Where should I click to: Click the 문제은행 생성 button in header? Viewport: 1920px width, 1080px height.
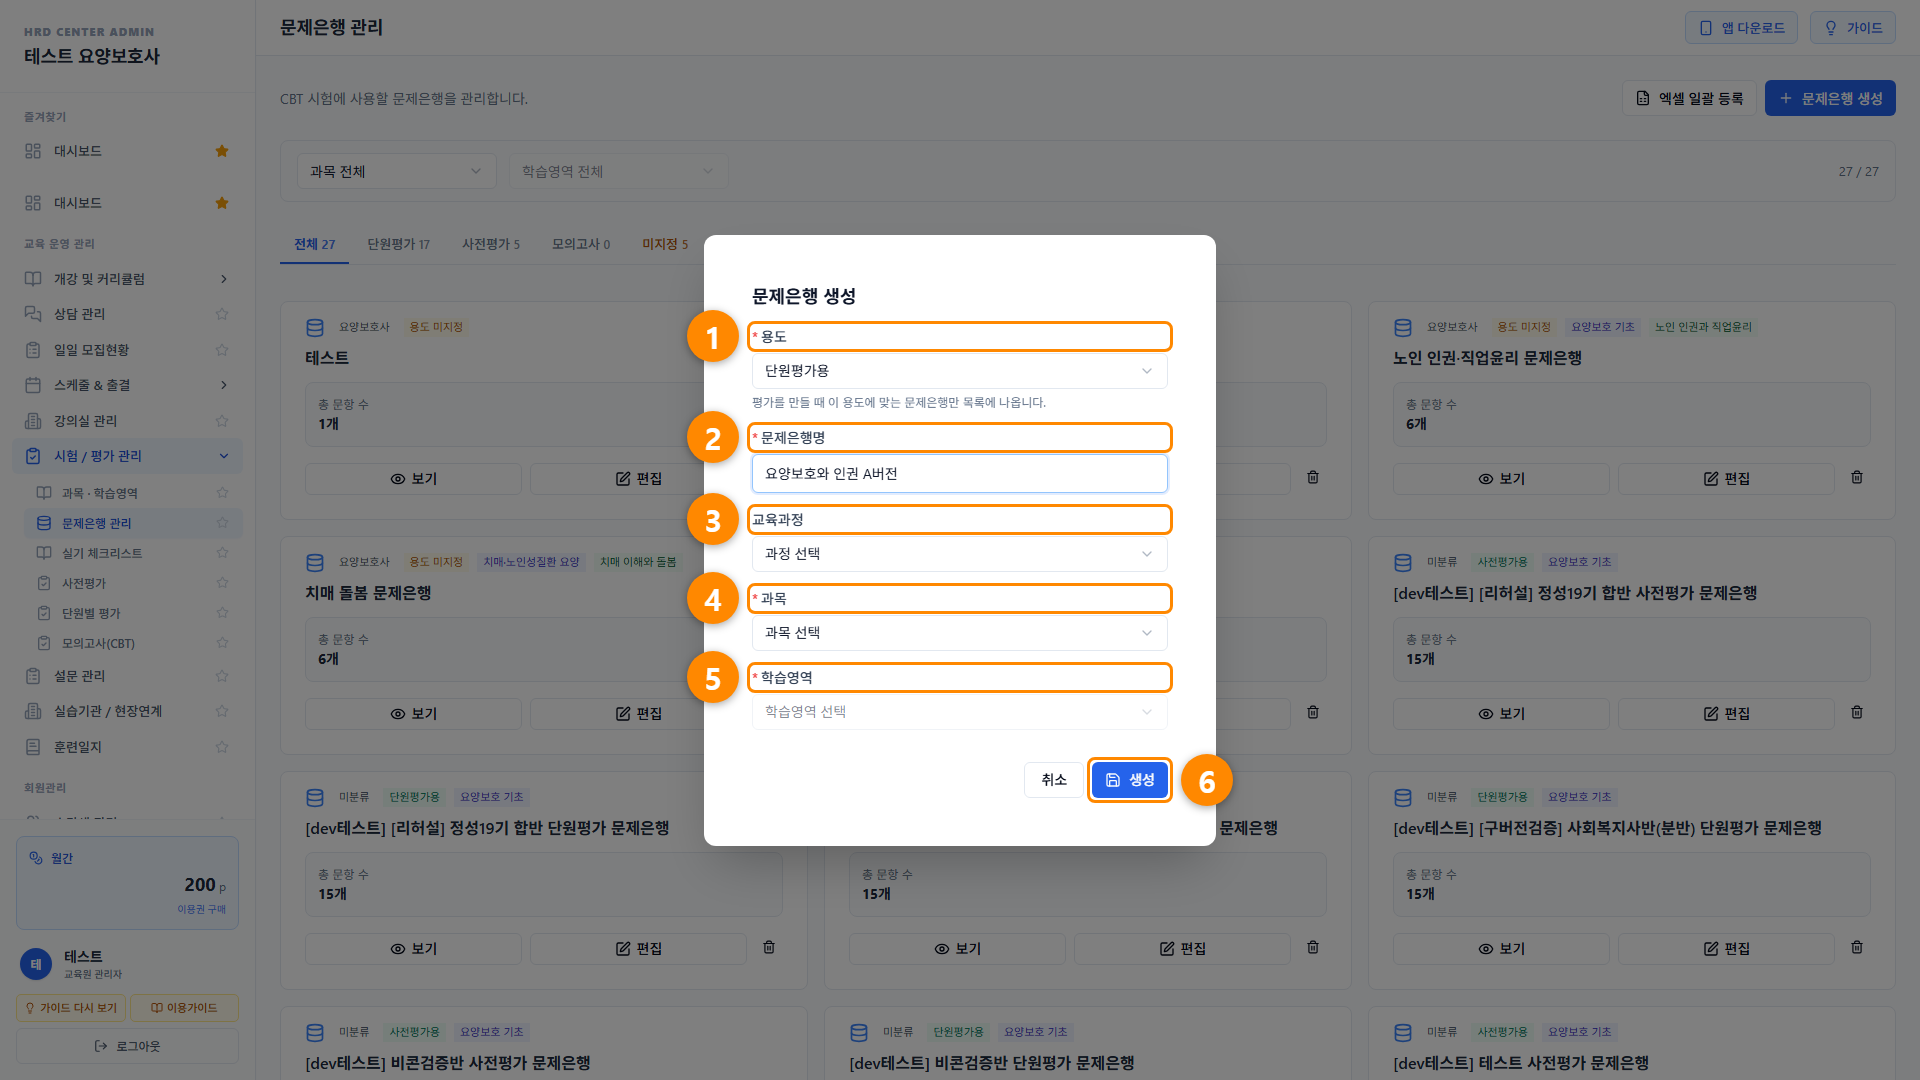(x=1830, y=98)
